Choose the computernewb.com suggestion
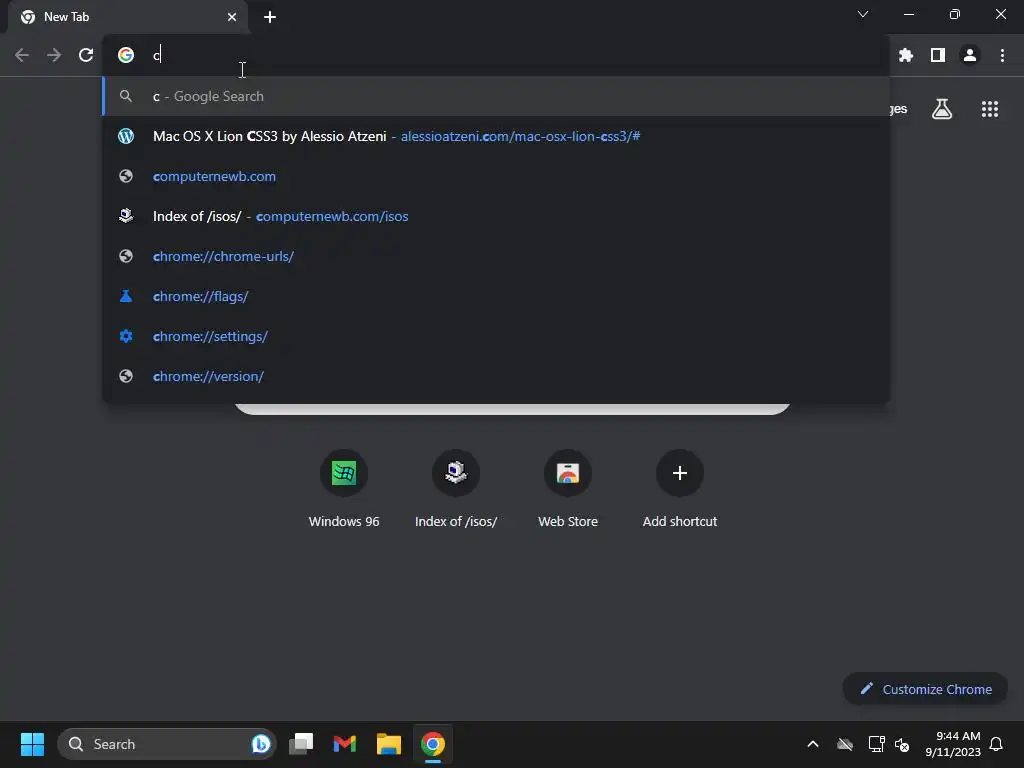The image size is (1024, 768). [496, 176]
